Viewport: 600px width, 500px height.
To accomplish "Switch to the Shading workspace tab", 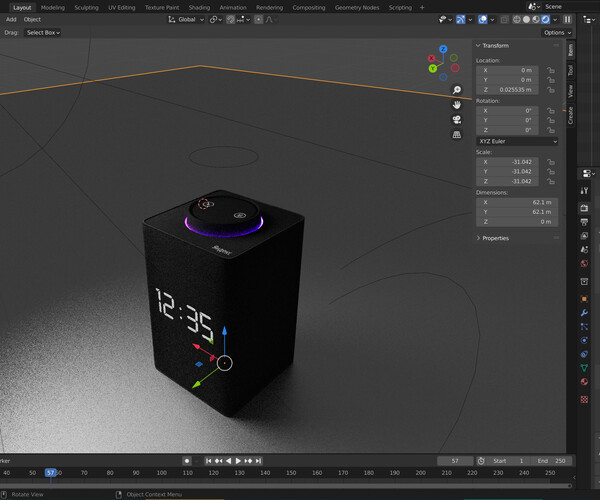I will (x=199, y=8).
